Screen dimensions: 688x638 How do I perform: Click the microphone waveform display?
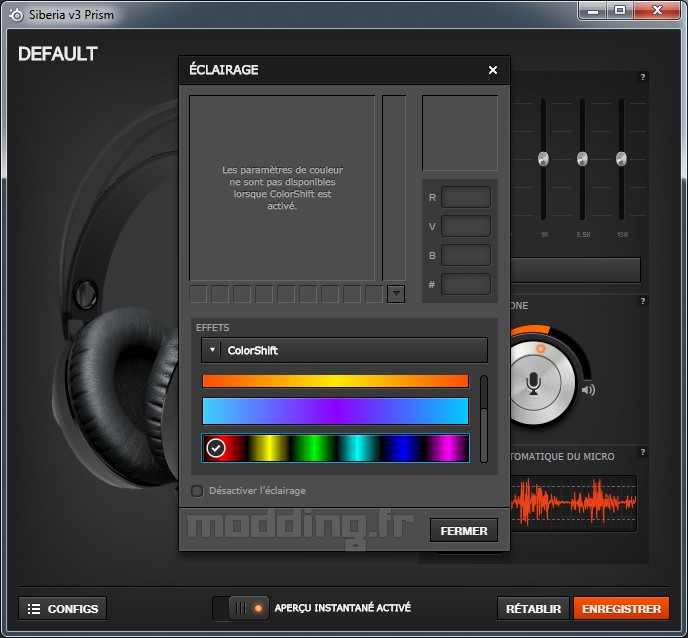pyautogui.click(x=573, y=503)
